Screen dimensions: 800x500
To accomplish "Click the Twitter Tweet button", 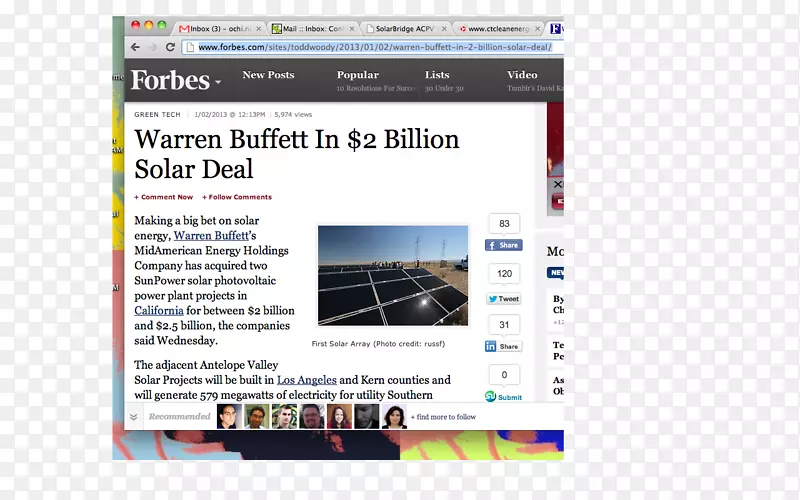I will (504, 299).
